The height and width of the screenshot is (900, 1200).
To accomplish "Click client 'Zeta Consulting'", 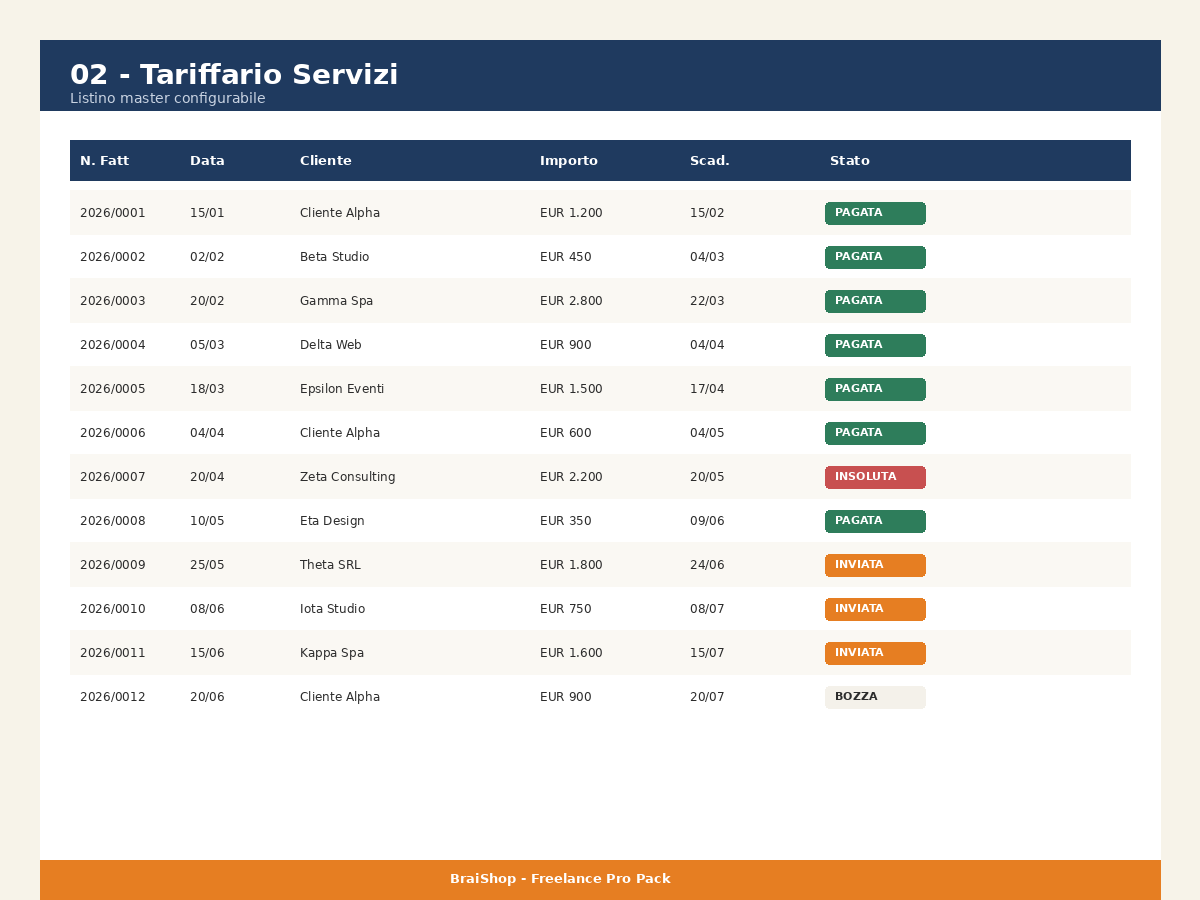I will [348, 477].
